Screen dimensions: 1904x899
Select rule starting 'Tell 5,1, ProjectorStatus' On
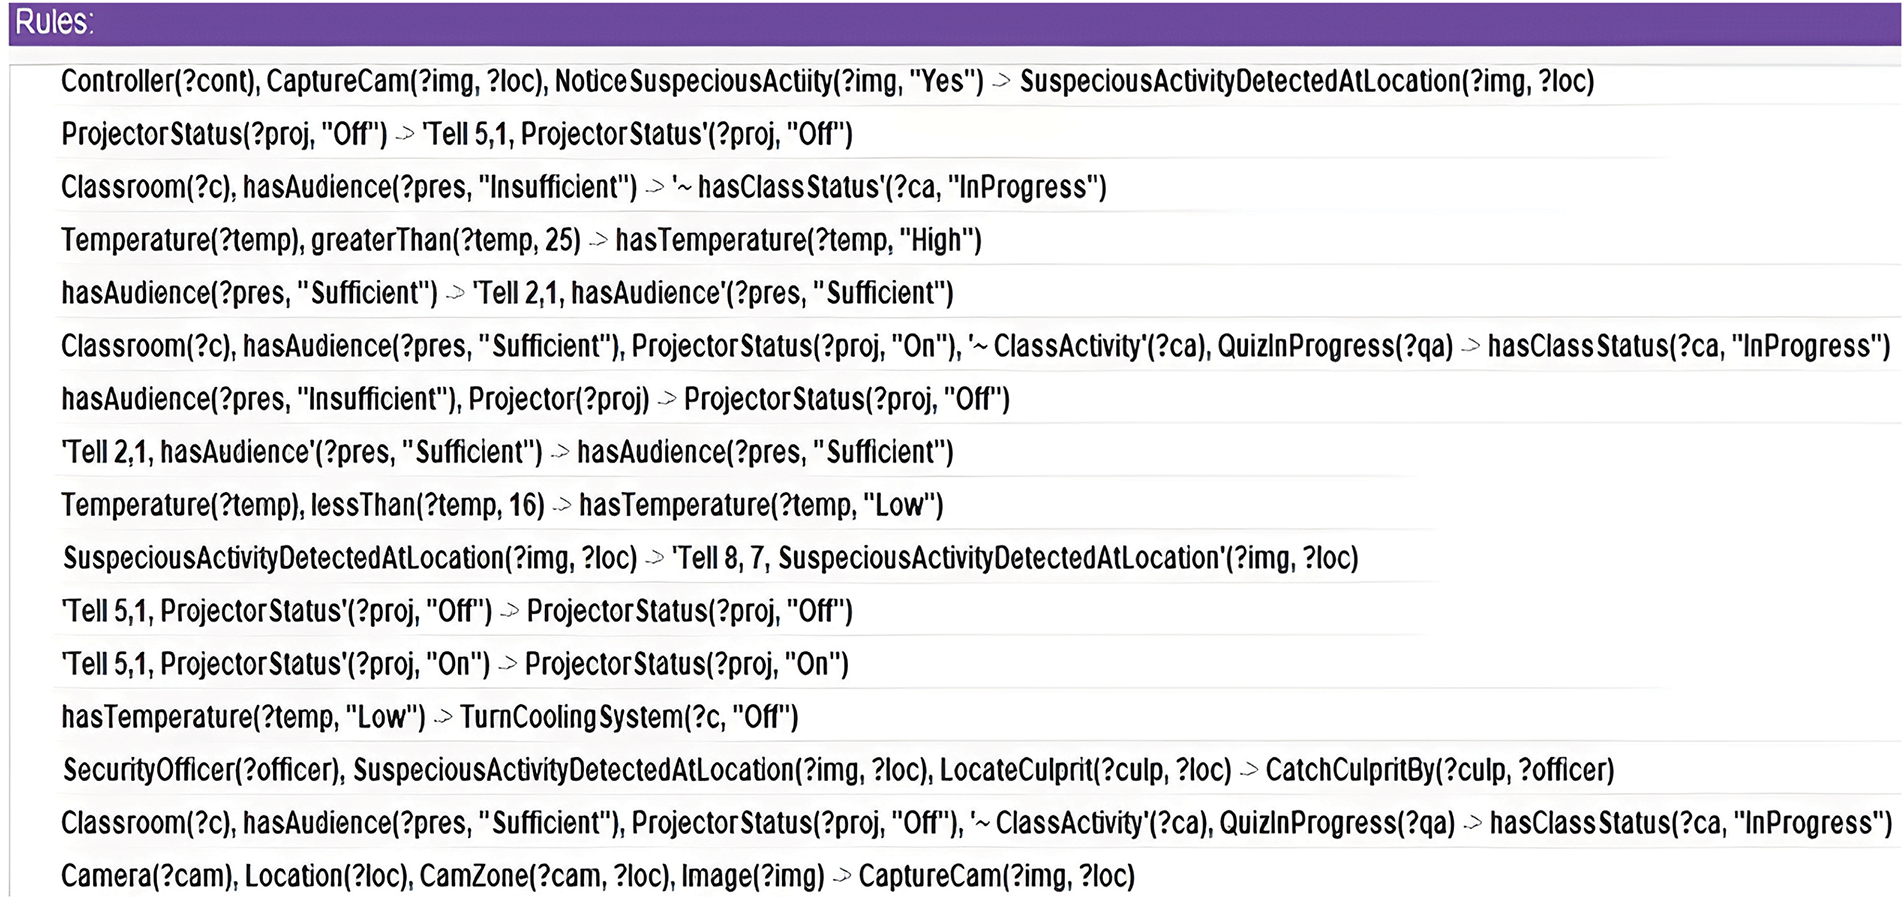coord(454,664)
